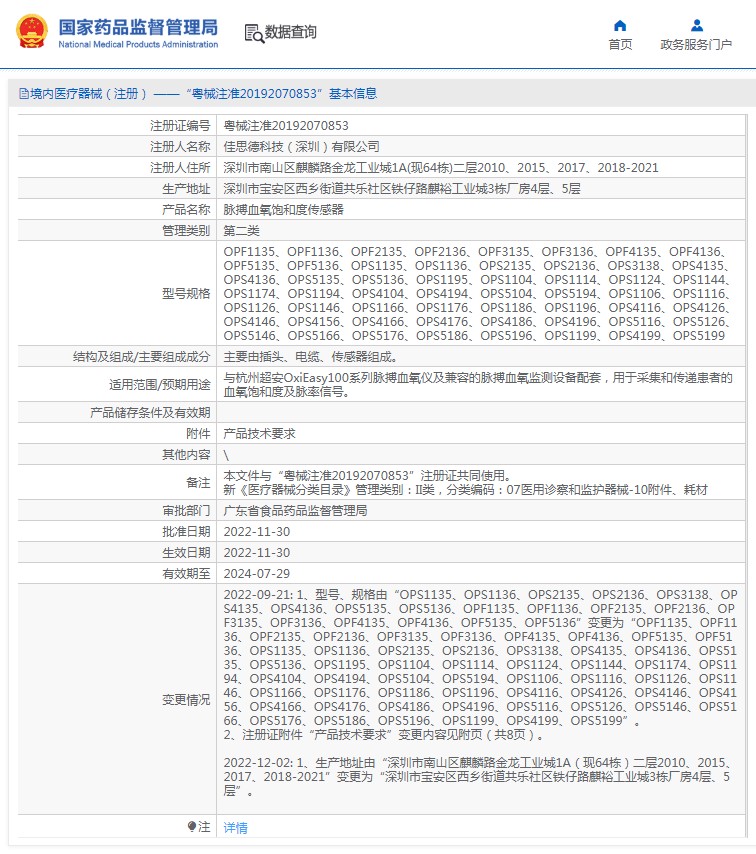Click the 产品名称 label
The image size is (756, 854).
point(186,210)
